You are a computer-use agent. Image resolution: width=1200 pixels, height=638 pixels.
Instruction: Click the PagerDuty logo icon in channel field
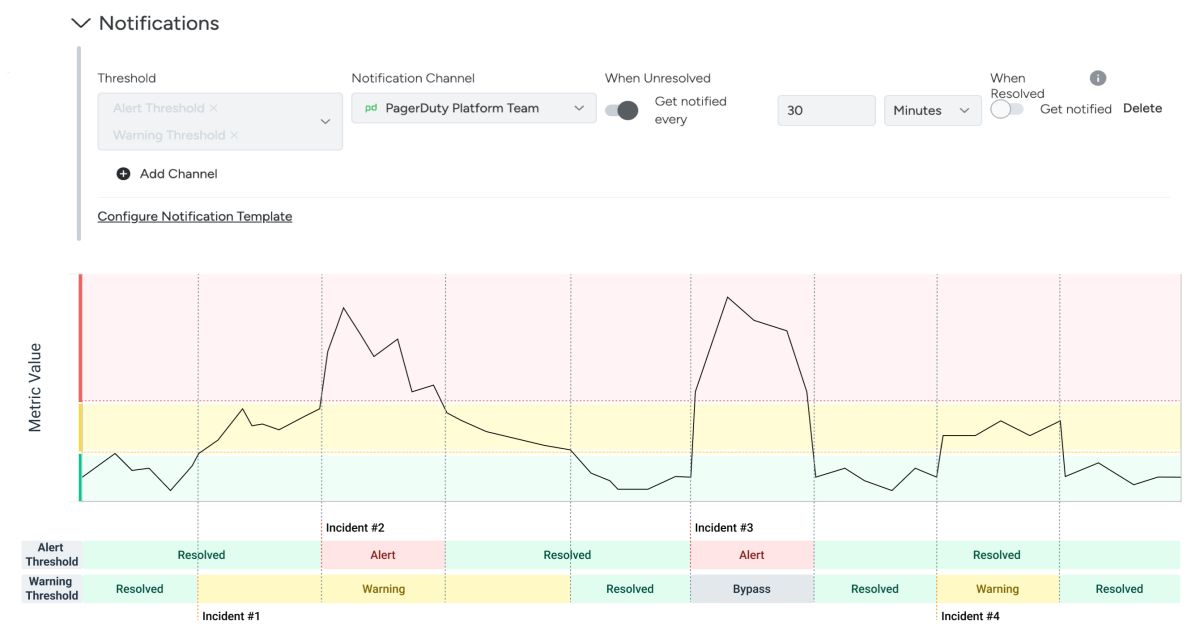coord(371,108)
